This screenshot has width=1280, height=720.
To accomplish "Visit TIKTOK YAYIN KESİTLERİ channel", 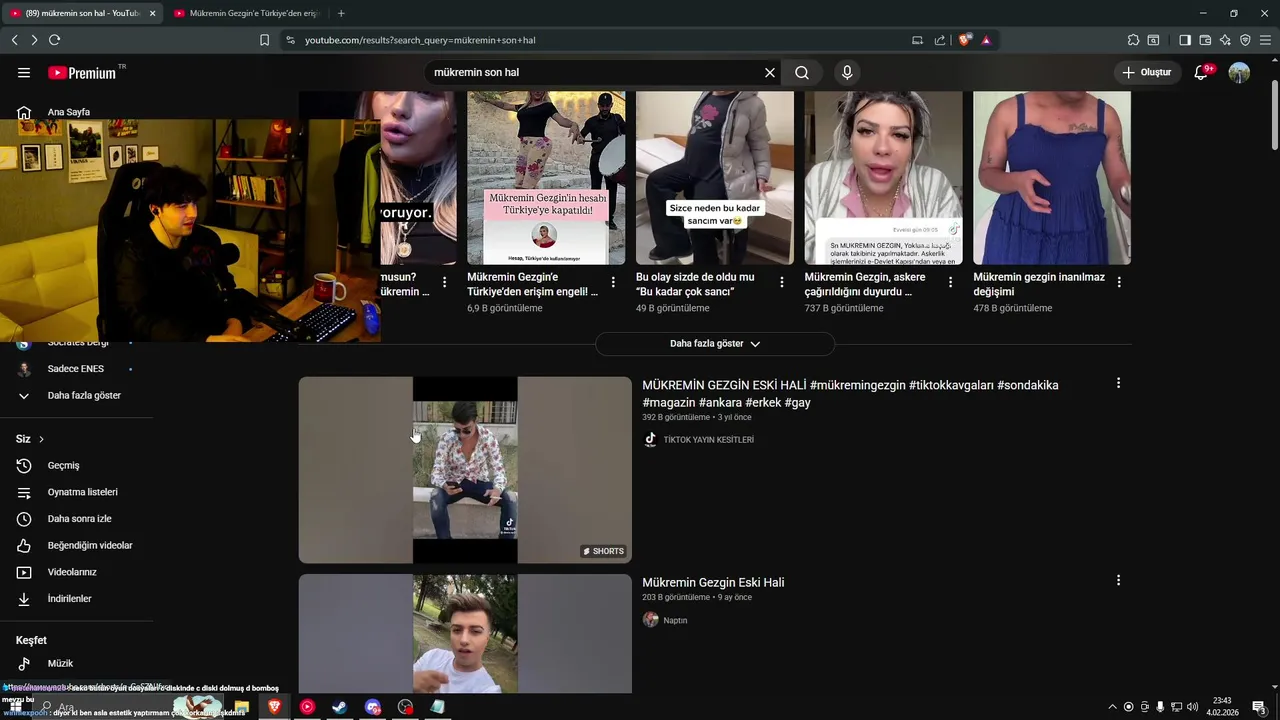I will pos(708,440).
